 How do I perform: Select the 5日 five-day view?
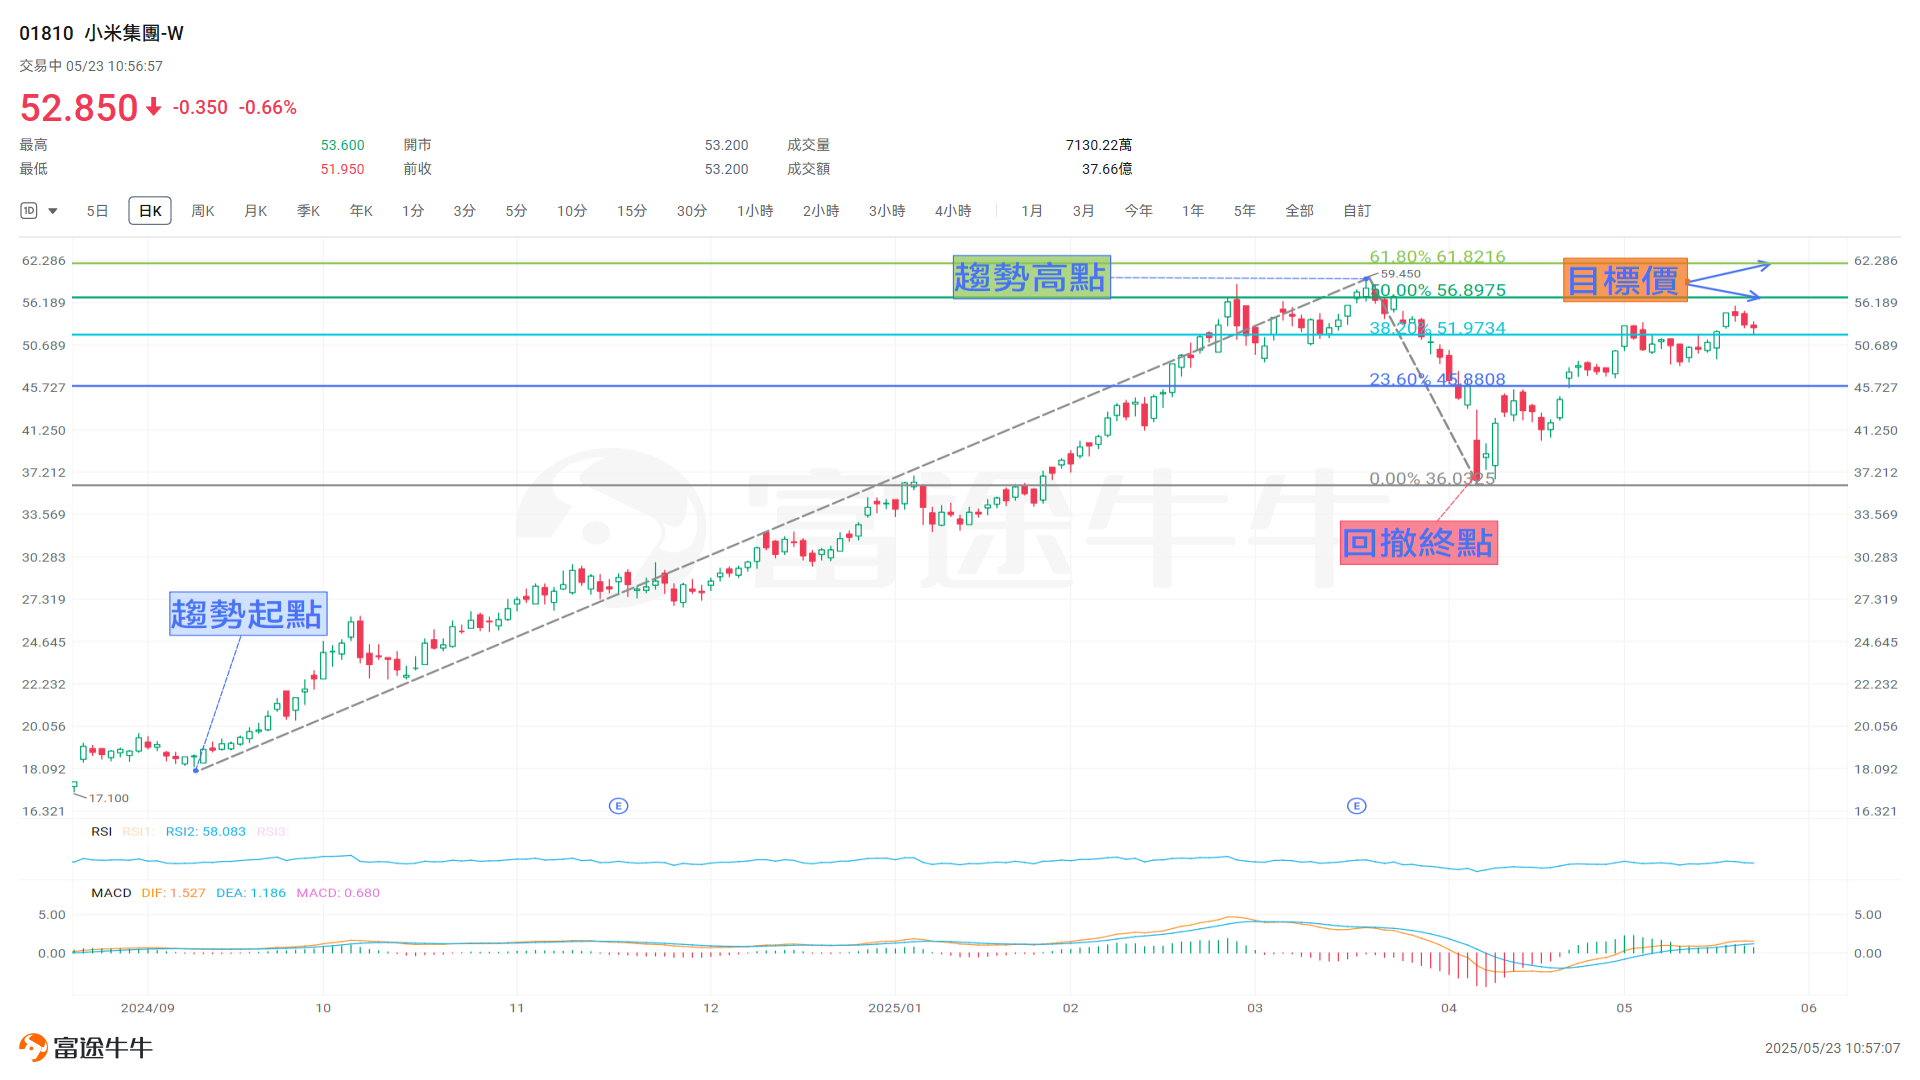[97, 211]
